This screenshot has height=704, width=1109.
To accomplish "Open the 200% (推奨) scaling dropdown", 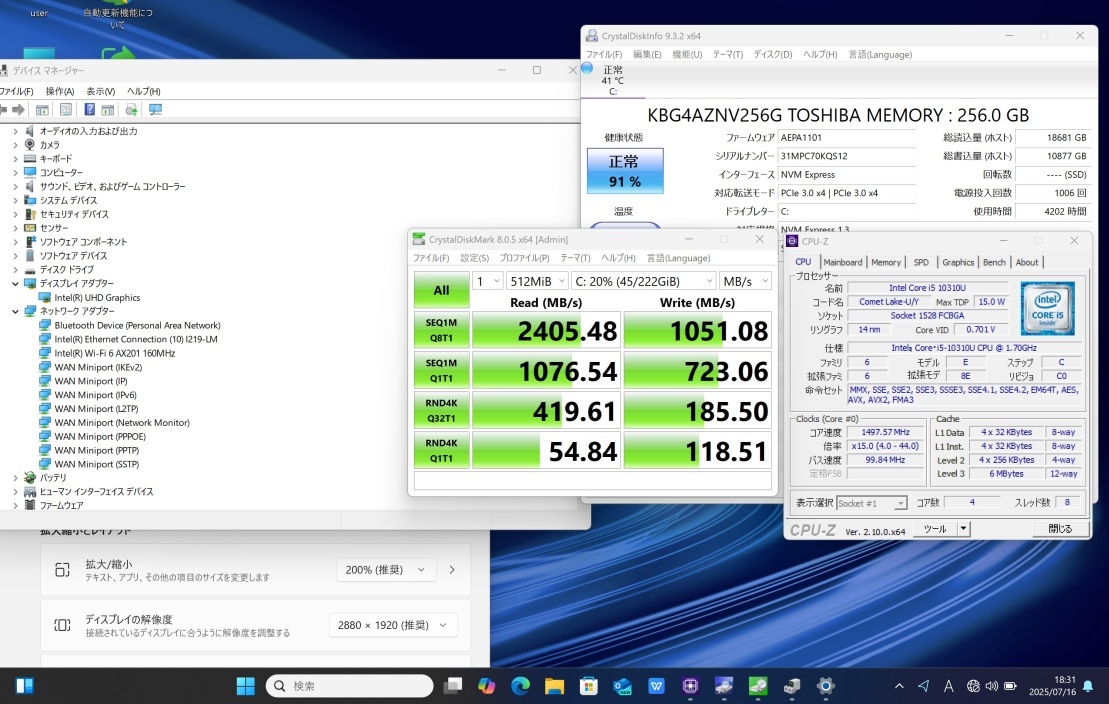I will point(386,570).
